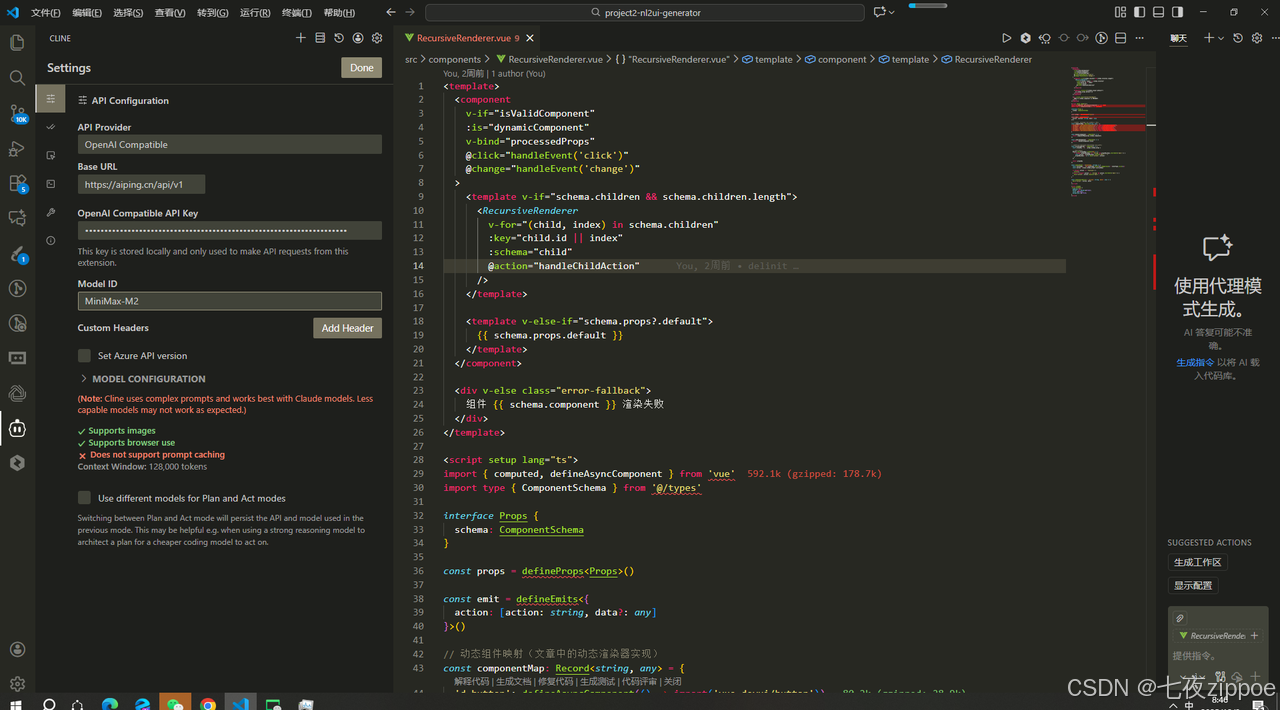This screenshot has height=710, width=1280.
Task: Enable Use different models for Plan and Act
Action: (84, 497)
